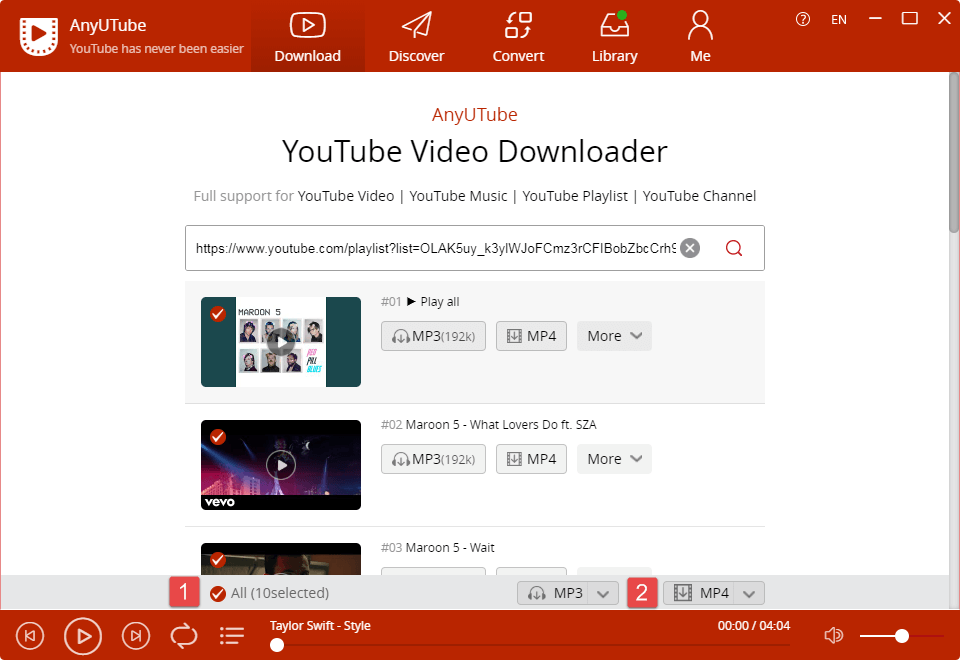Clear the URL with the X icon
This screenshot has width=960, height=660.
(690, 248)
